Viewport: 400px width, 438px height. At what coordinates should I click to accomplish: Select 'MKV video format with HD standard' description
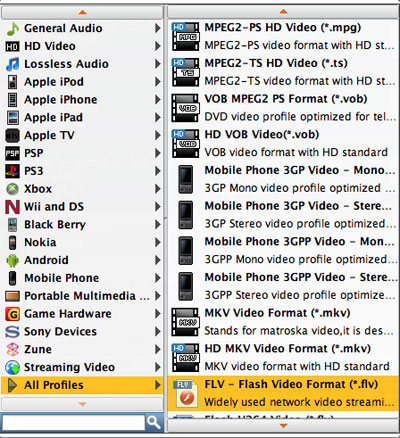click(297, 366)
